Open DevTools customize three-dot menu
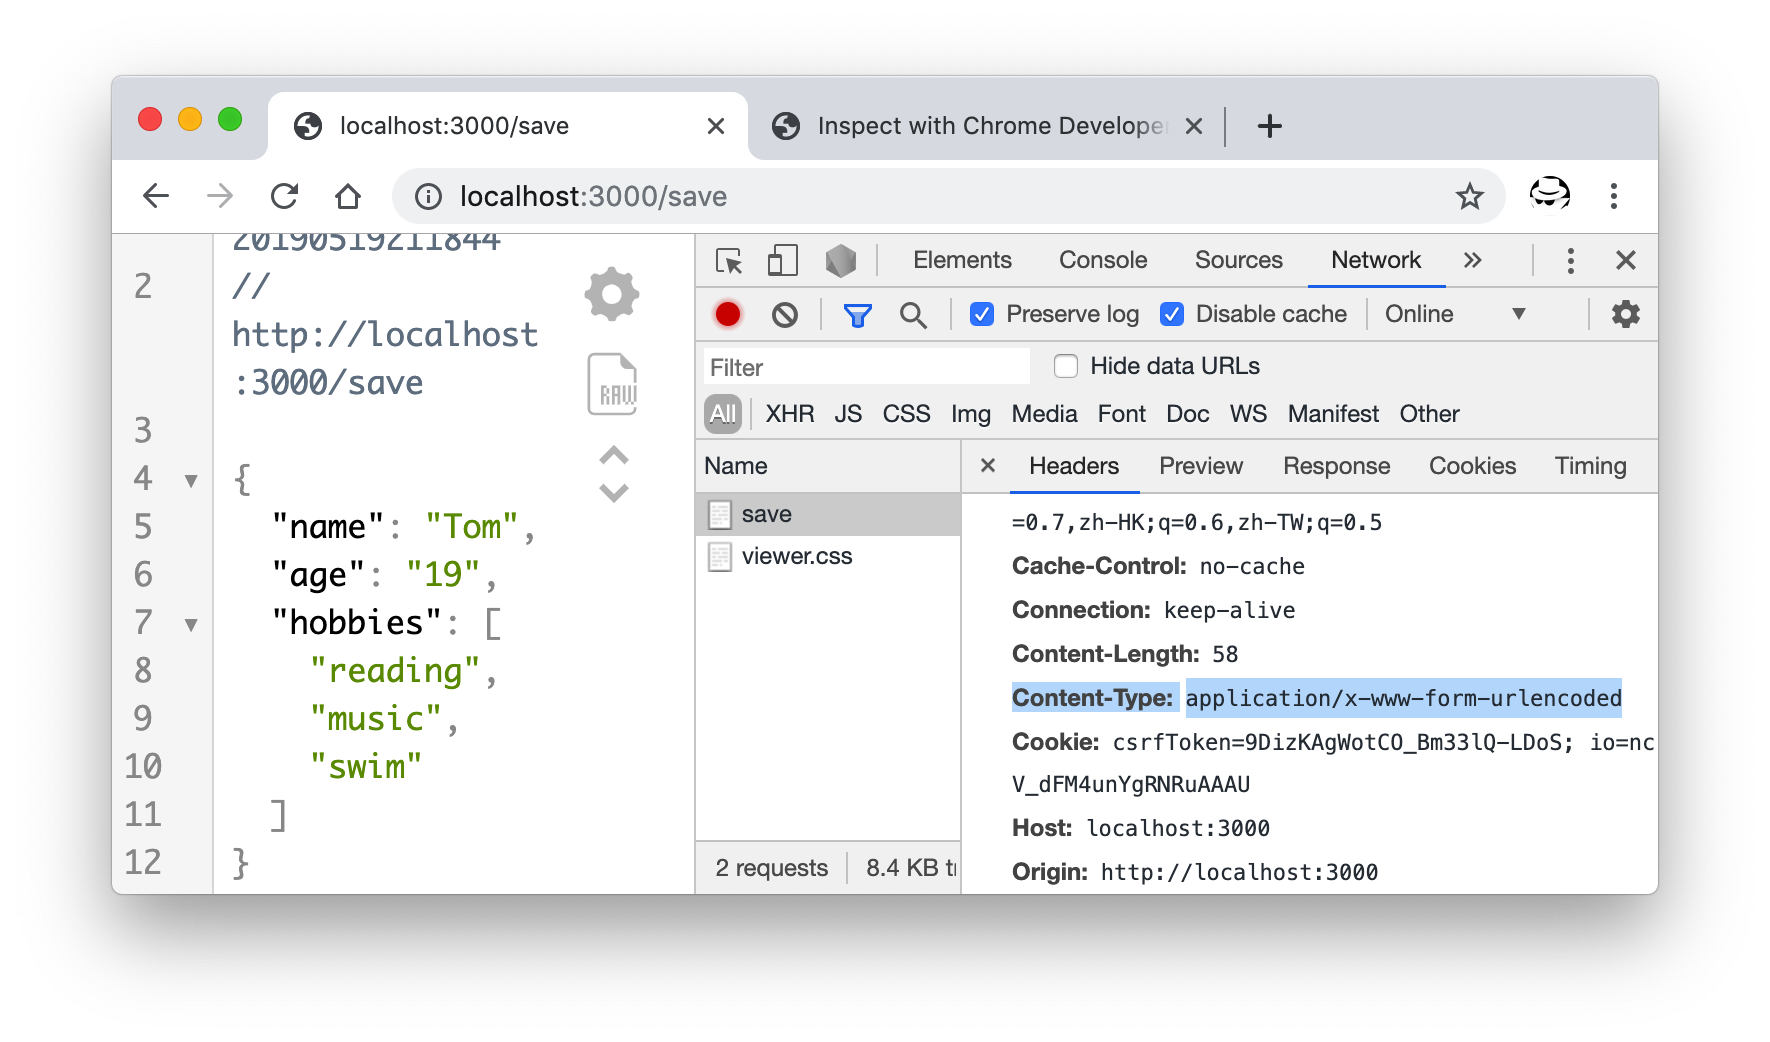Screen dimensions: 1770x1042 tap(1570, 261)
